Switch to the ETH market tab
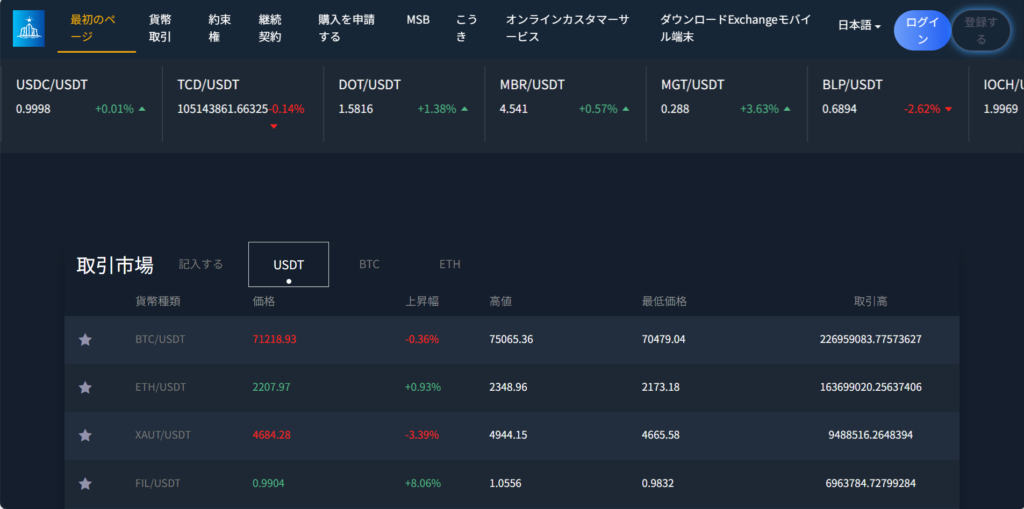Screen dimensions: 1024x509 450,264
